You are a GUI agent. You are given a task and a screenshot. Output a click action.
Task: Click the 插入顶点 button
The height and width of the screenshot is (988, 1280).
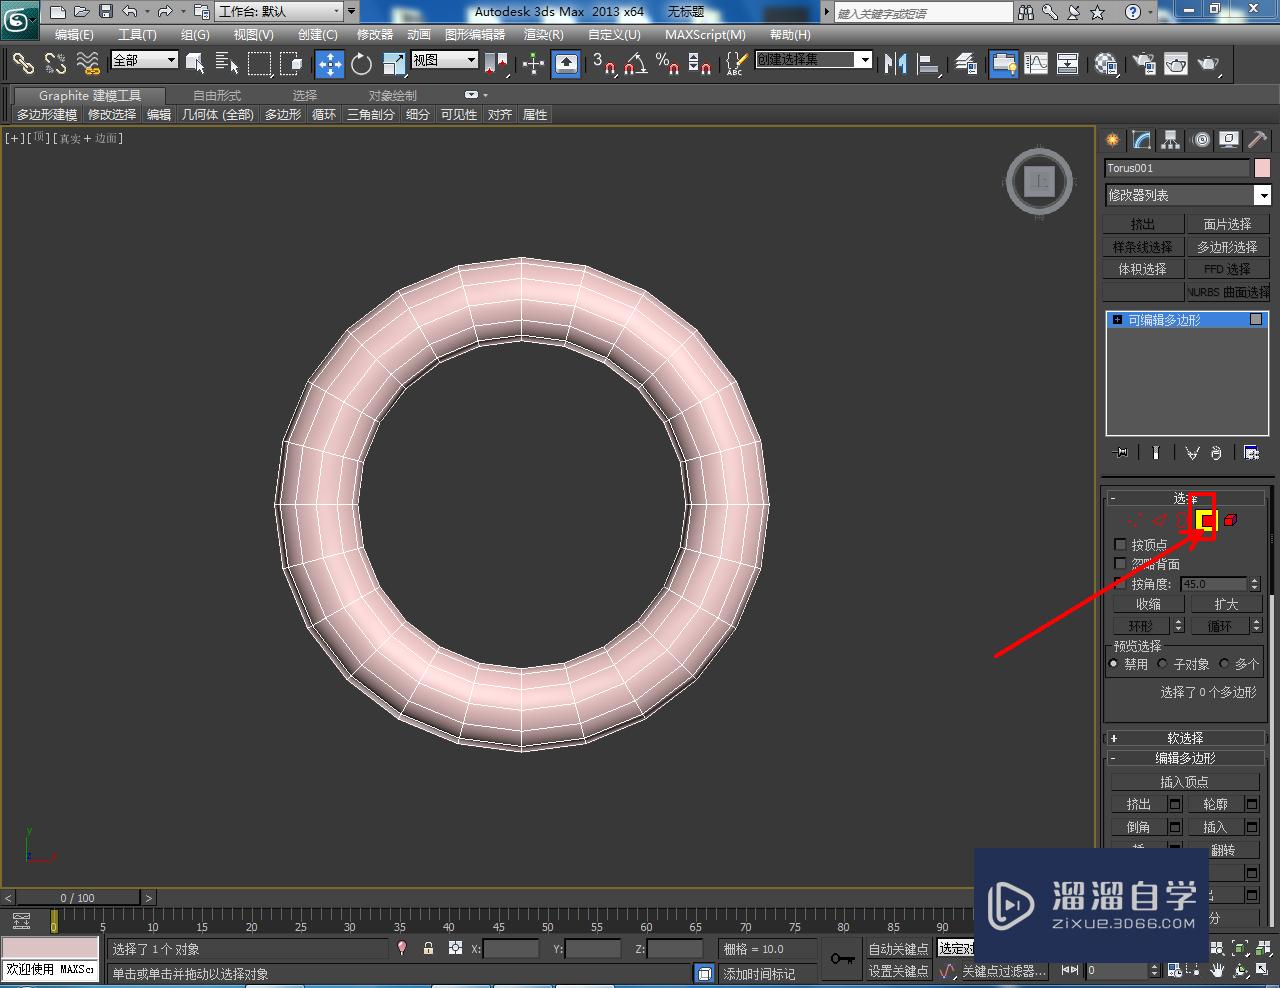[x=1185, y=782]
